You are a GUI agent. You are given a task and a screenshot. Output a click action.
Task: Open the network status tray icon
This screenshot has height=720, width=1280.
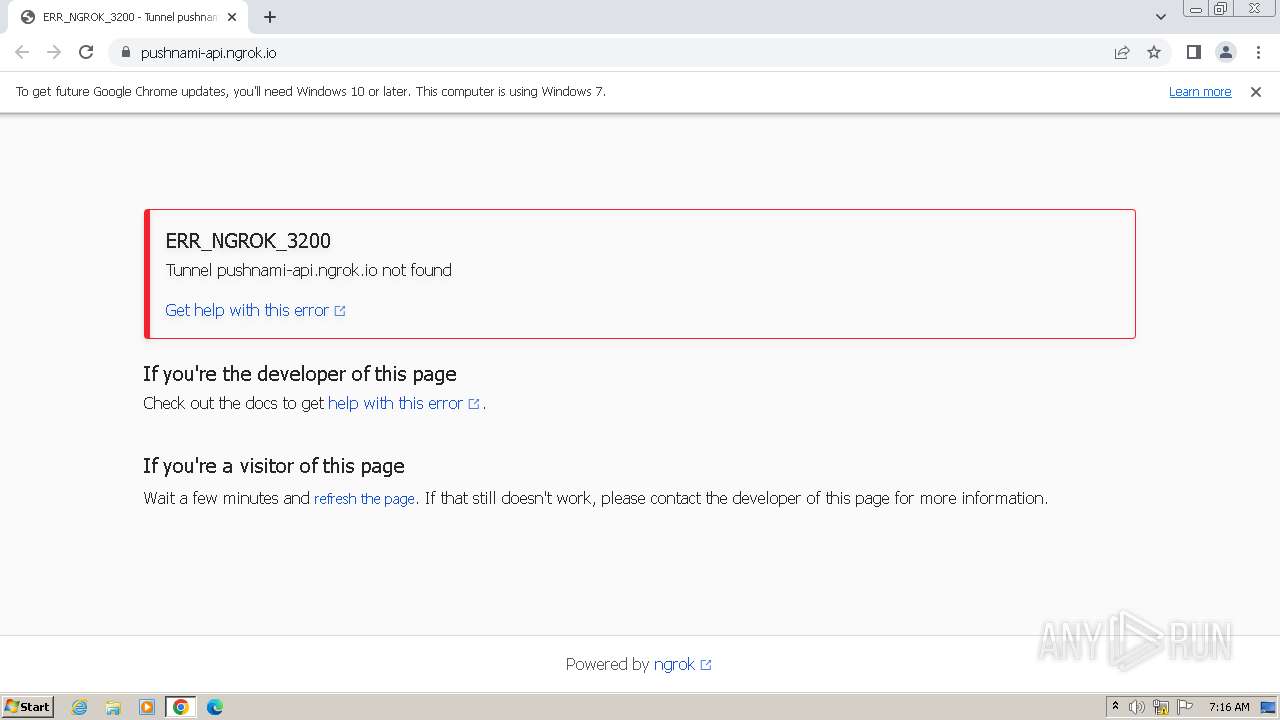(1161, 707)
